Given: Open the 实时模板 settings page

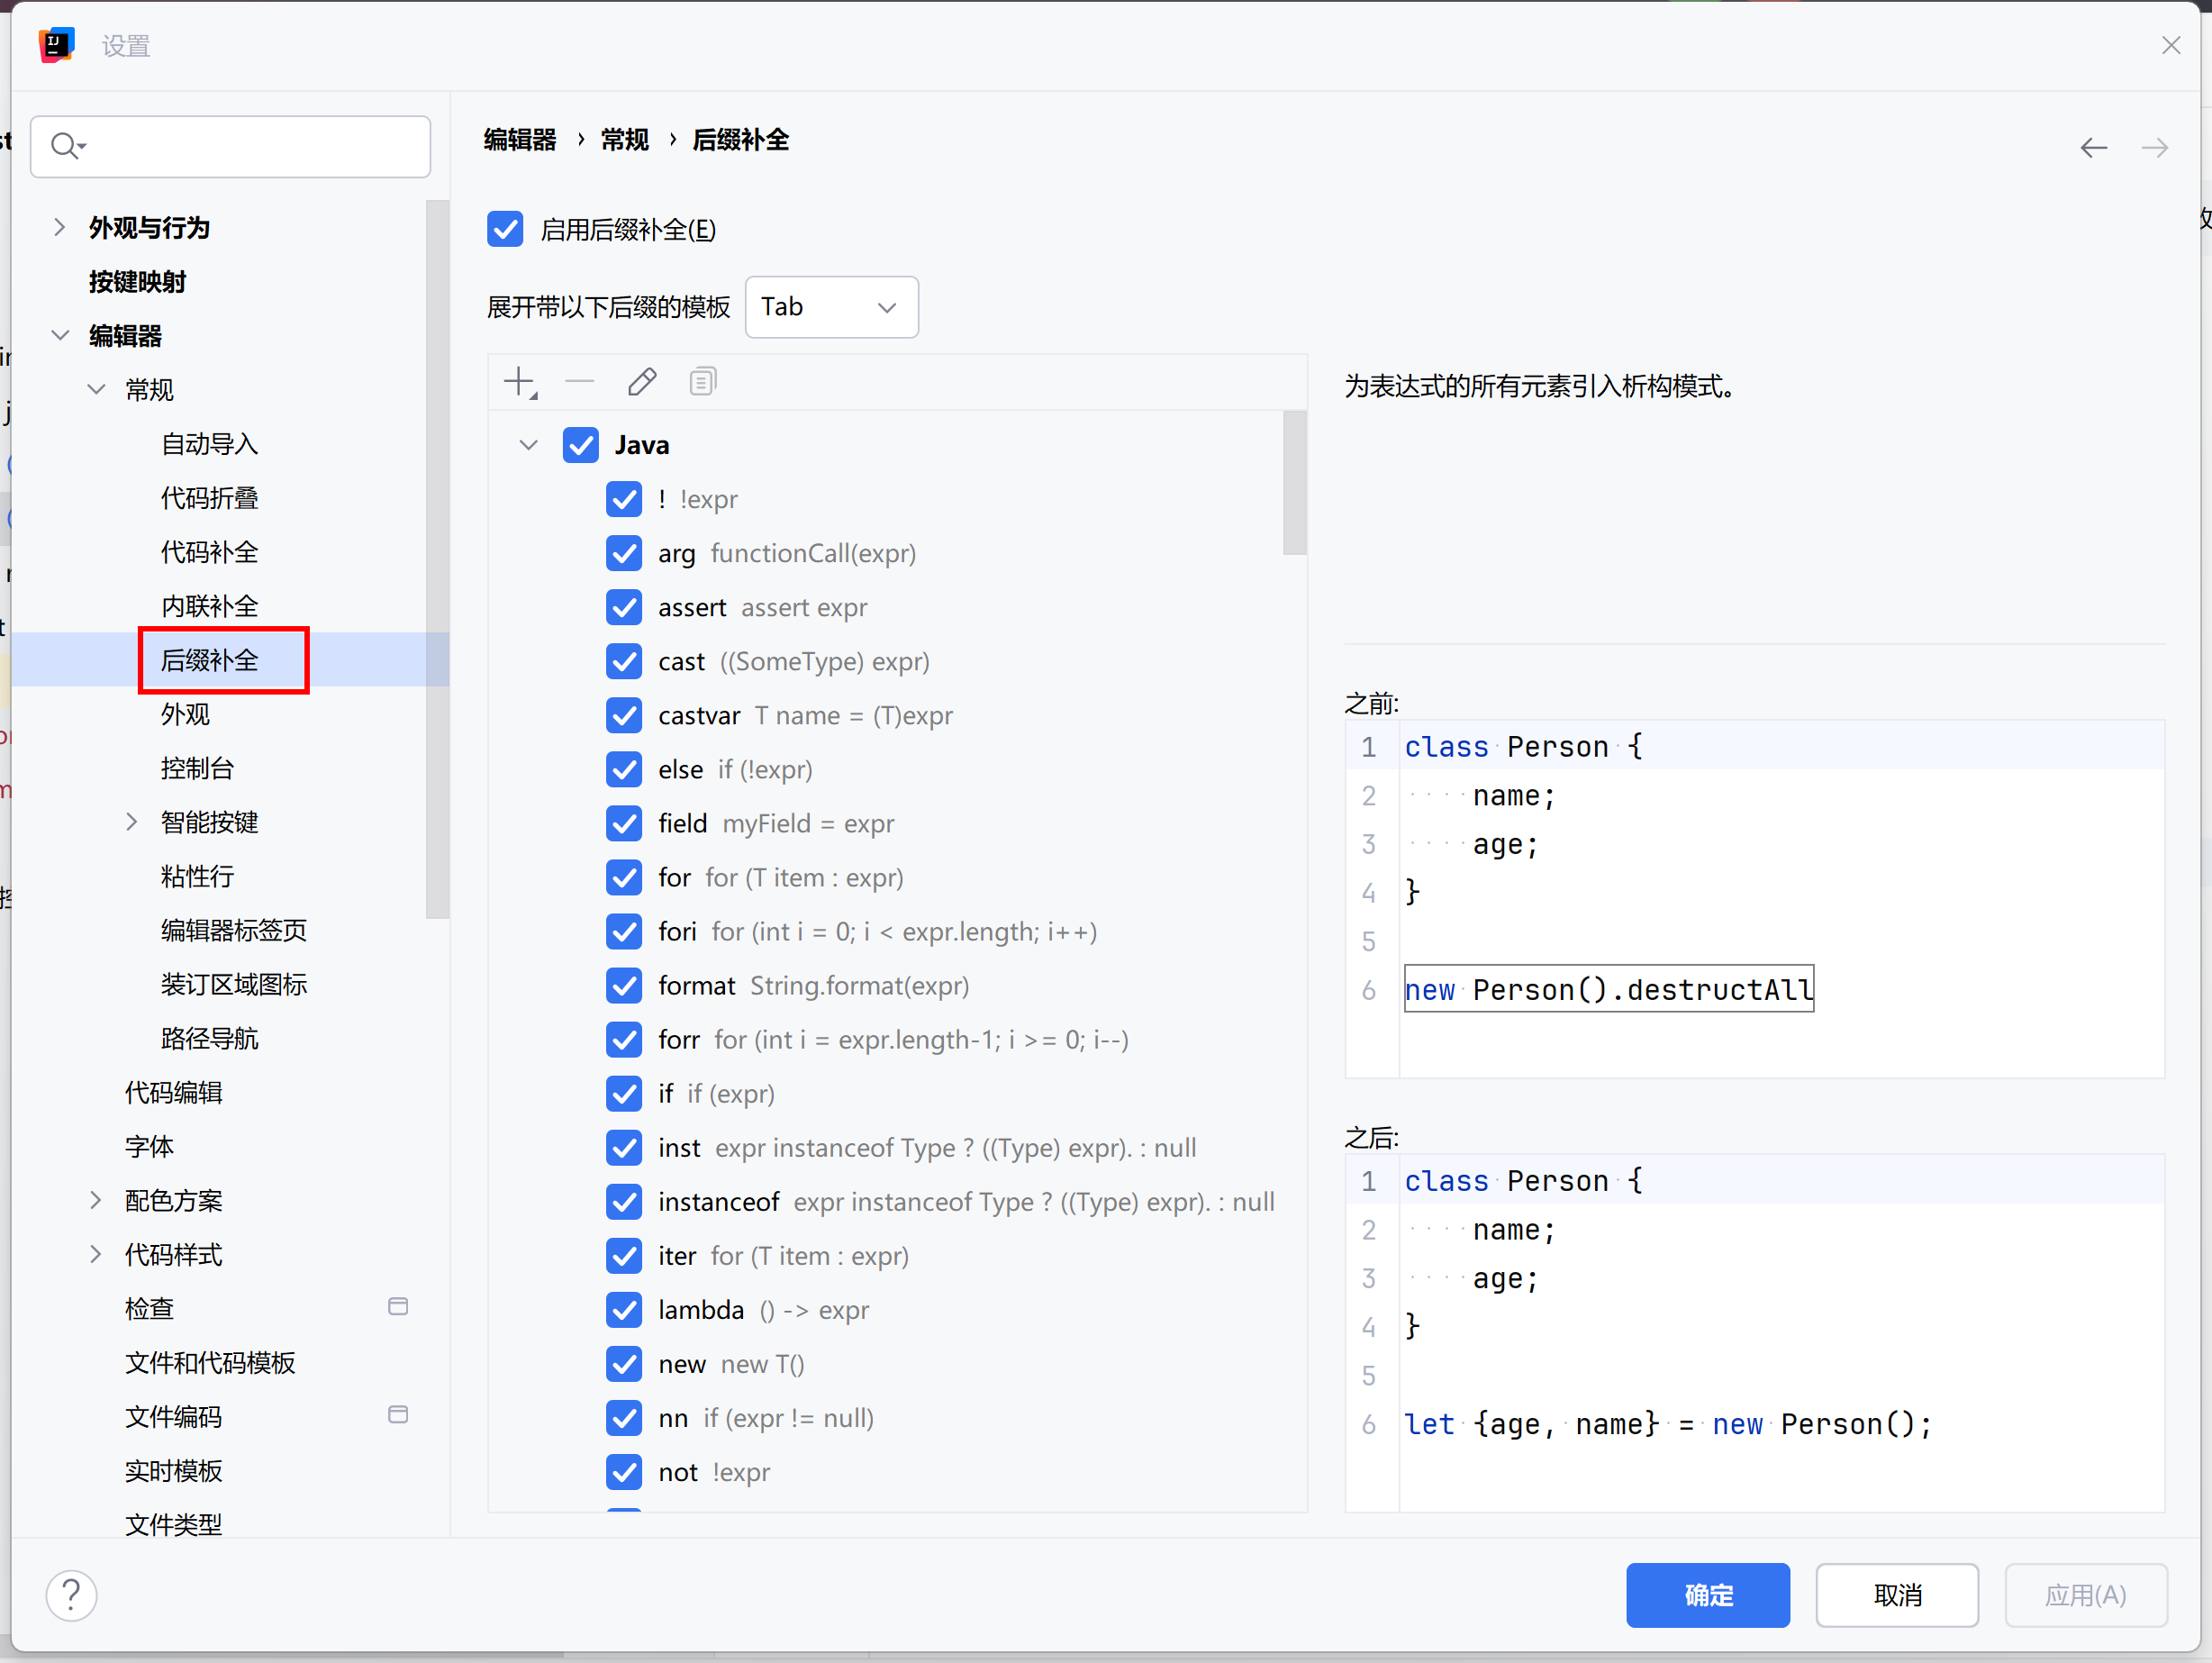Looking at the screenshot, I should [173, 1470].
